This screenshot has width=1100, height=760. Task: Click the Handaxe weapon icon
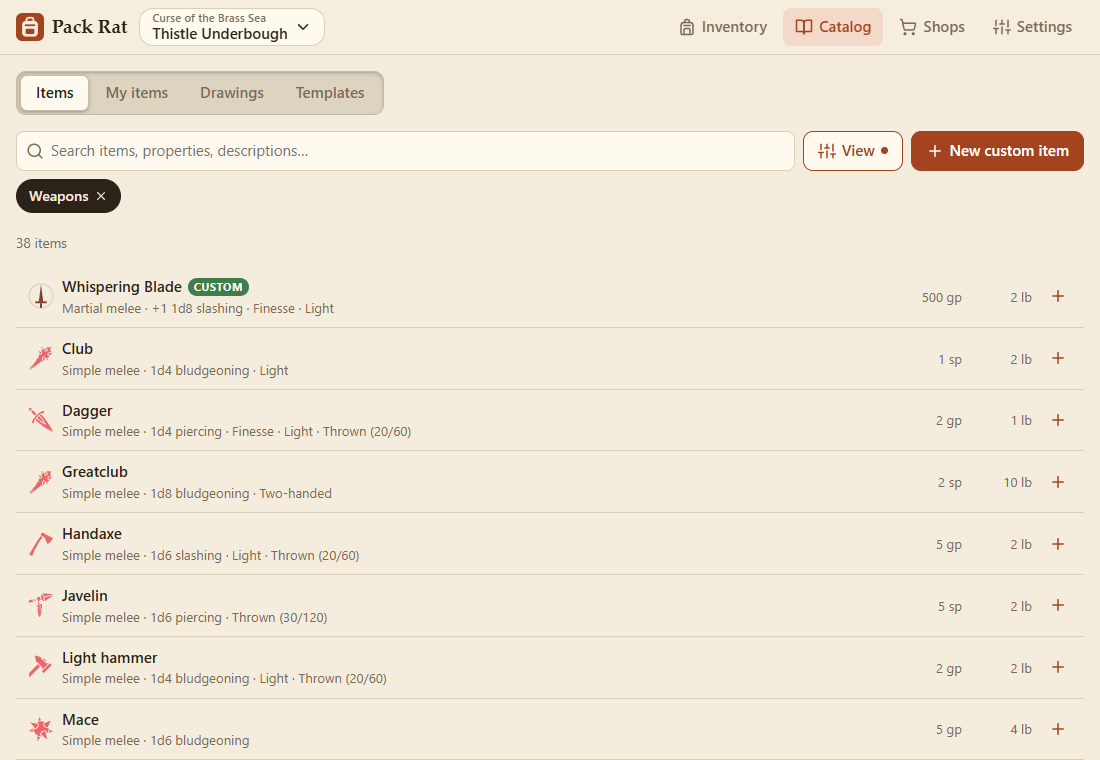click(x=41, y=544)
